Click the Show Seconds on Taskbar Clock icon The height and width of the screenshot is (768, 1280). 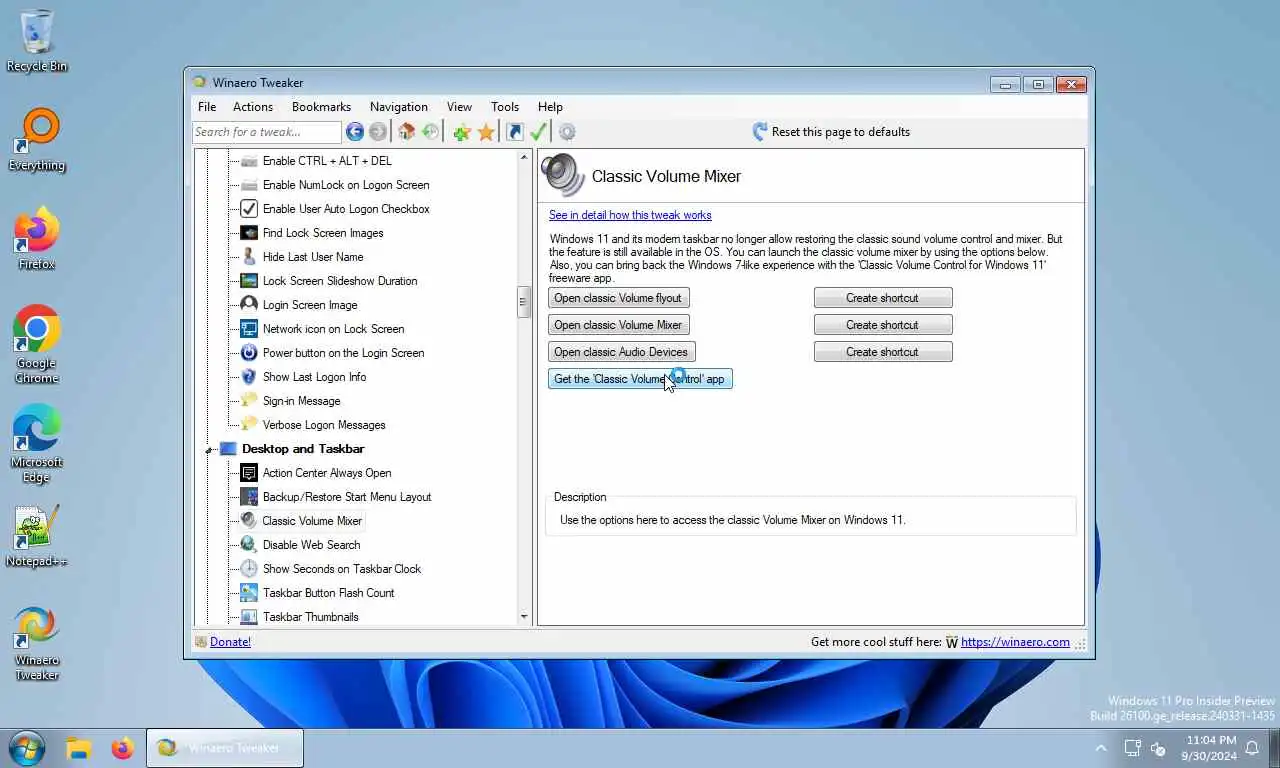coord(249,569)
